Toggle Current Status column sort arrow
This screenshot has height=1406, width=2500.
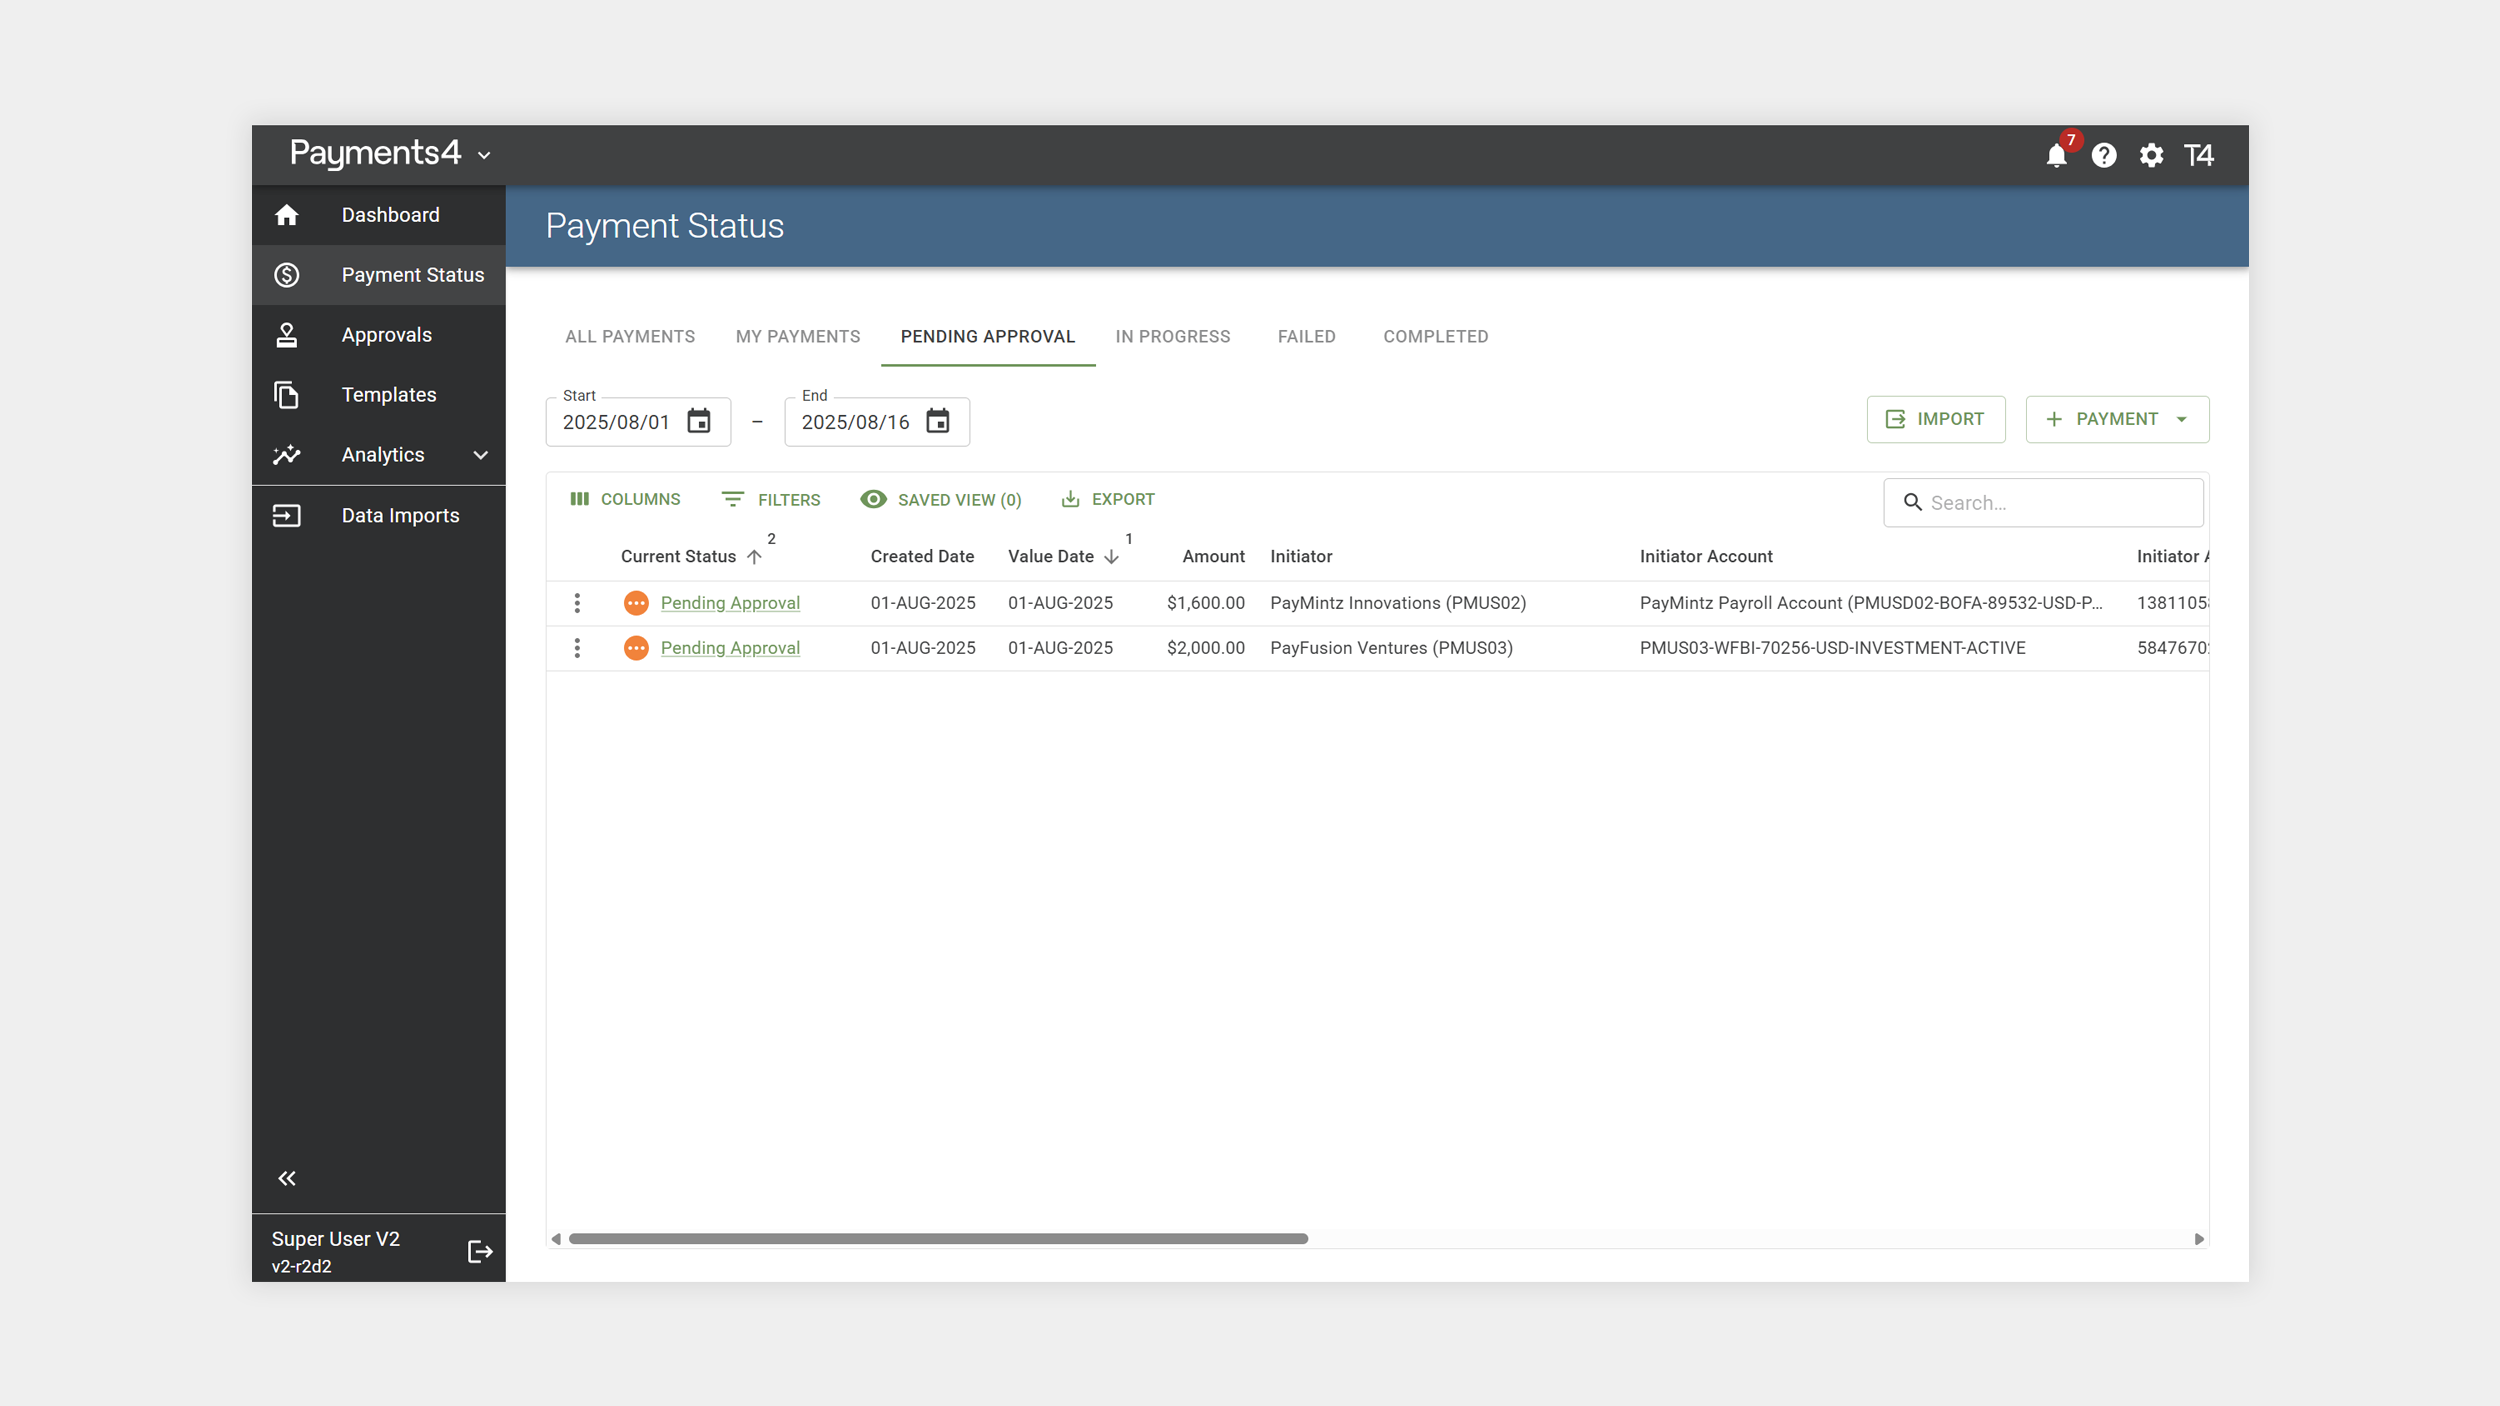tap(754, 557)
